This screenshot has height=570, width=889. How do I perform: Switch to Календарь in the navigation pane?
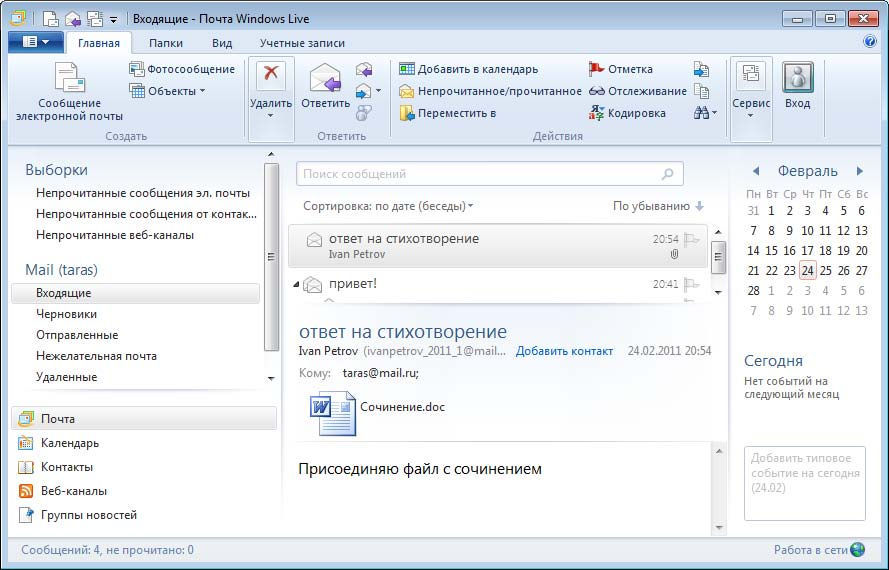[x=70, y=443]
